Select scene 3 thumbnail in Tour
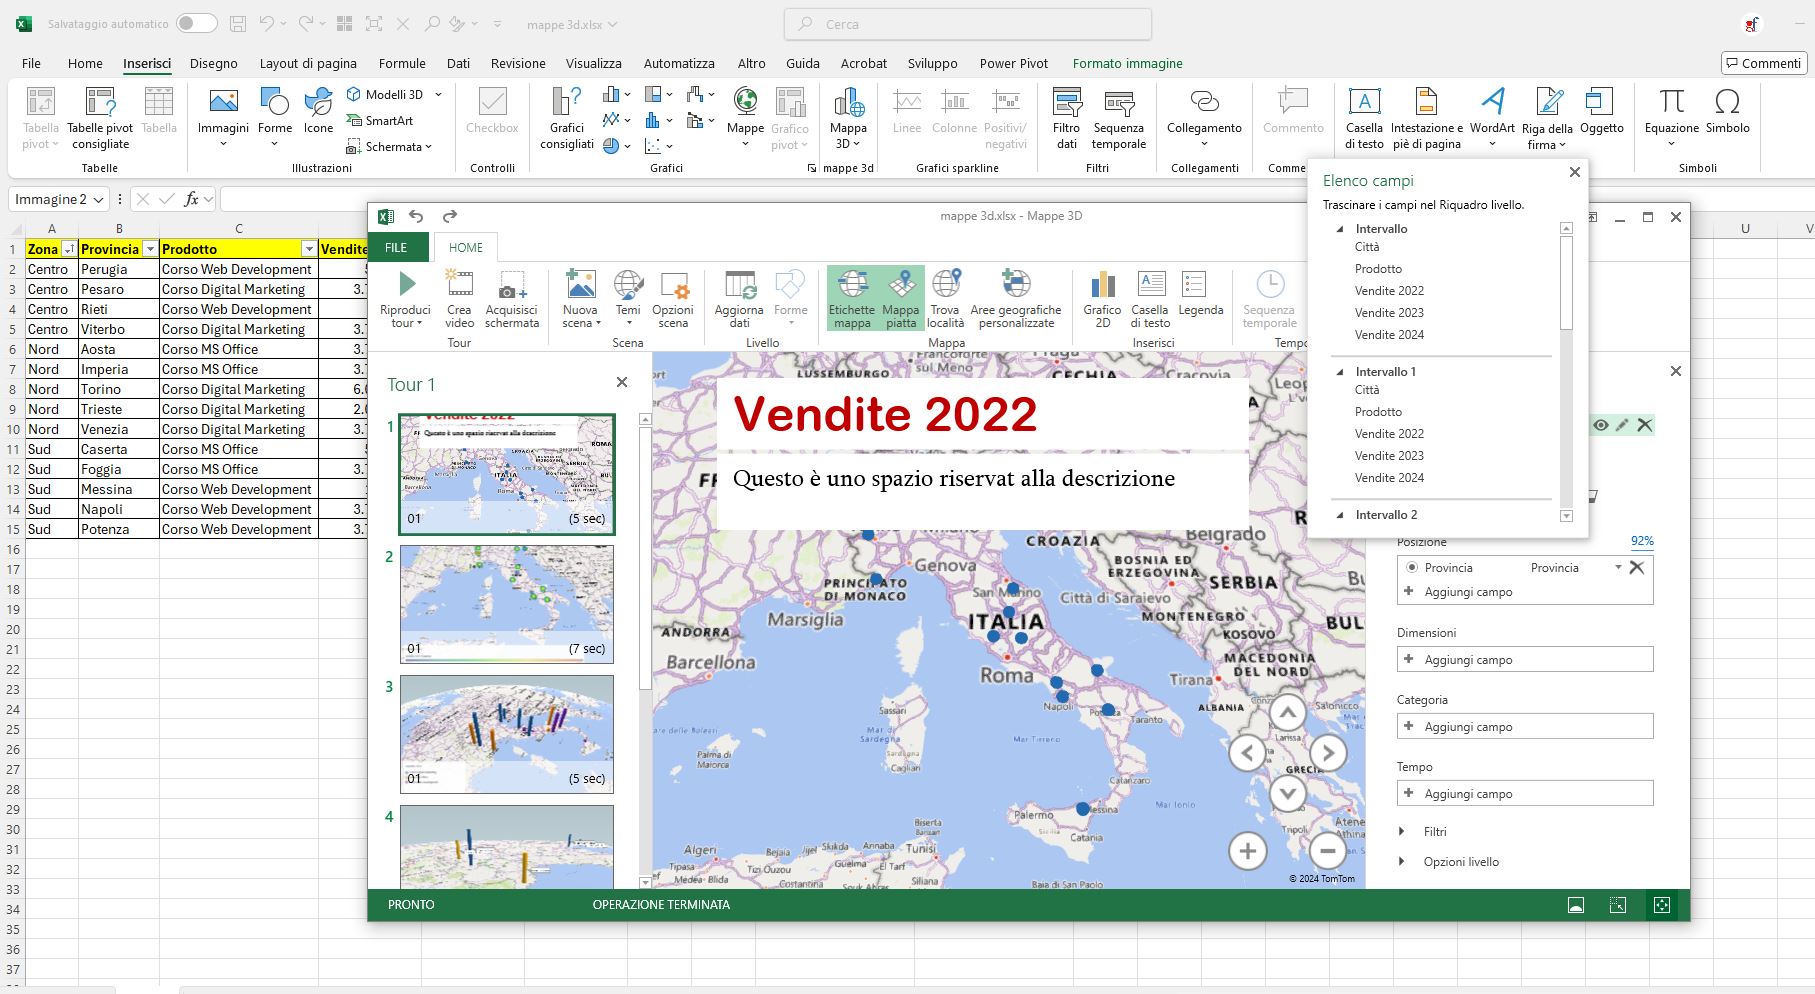The image size is (1815, 994). [x=506, y=734]
